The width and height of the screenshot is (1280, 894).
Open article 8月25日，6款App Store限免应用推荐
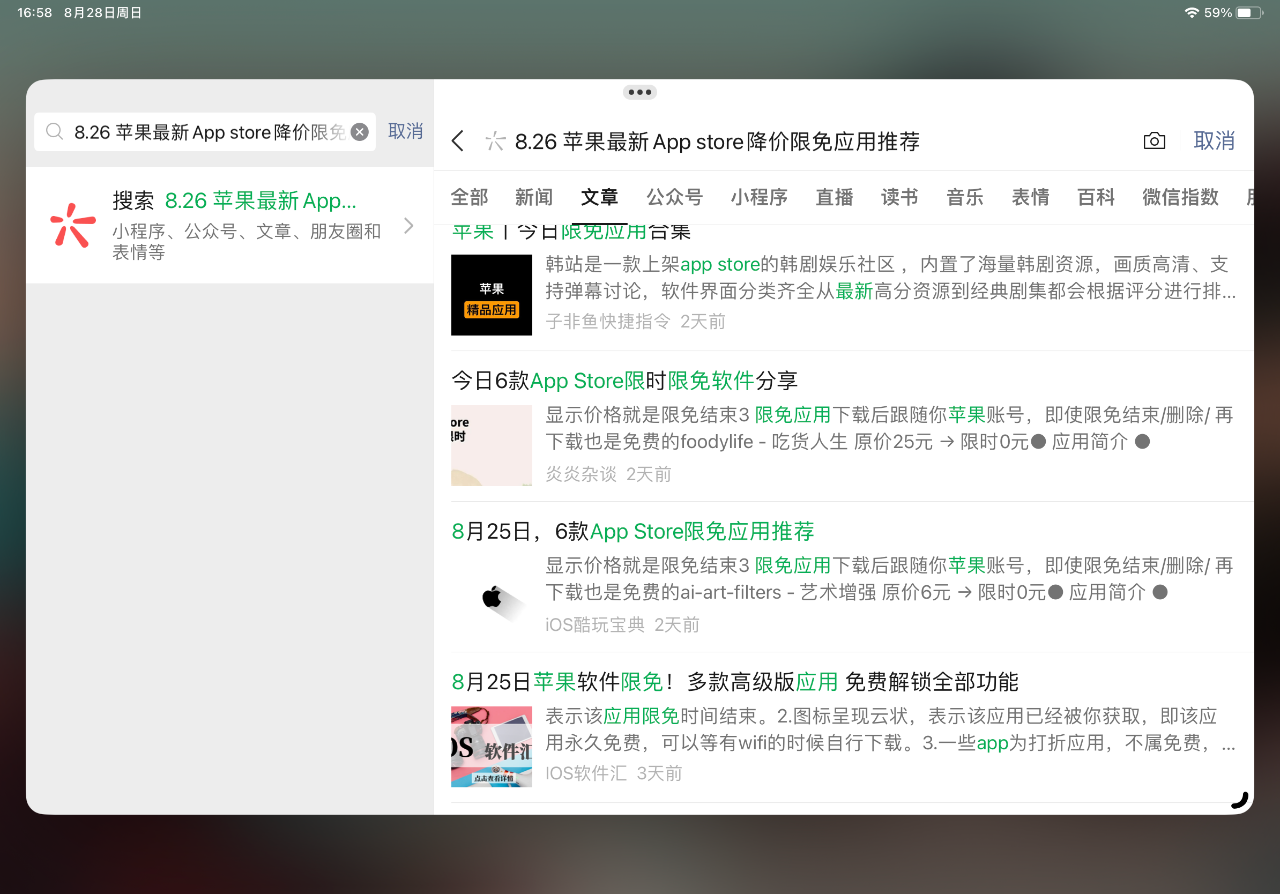(633, 531)
